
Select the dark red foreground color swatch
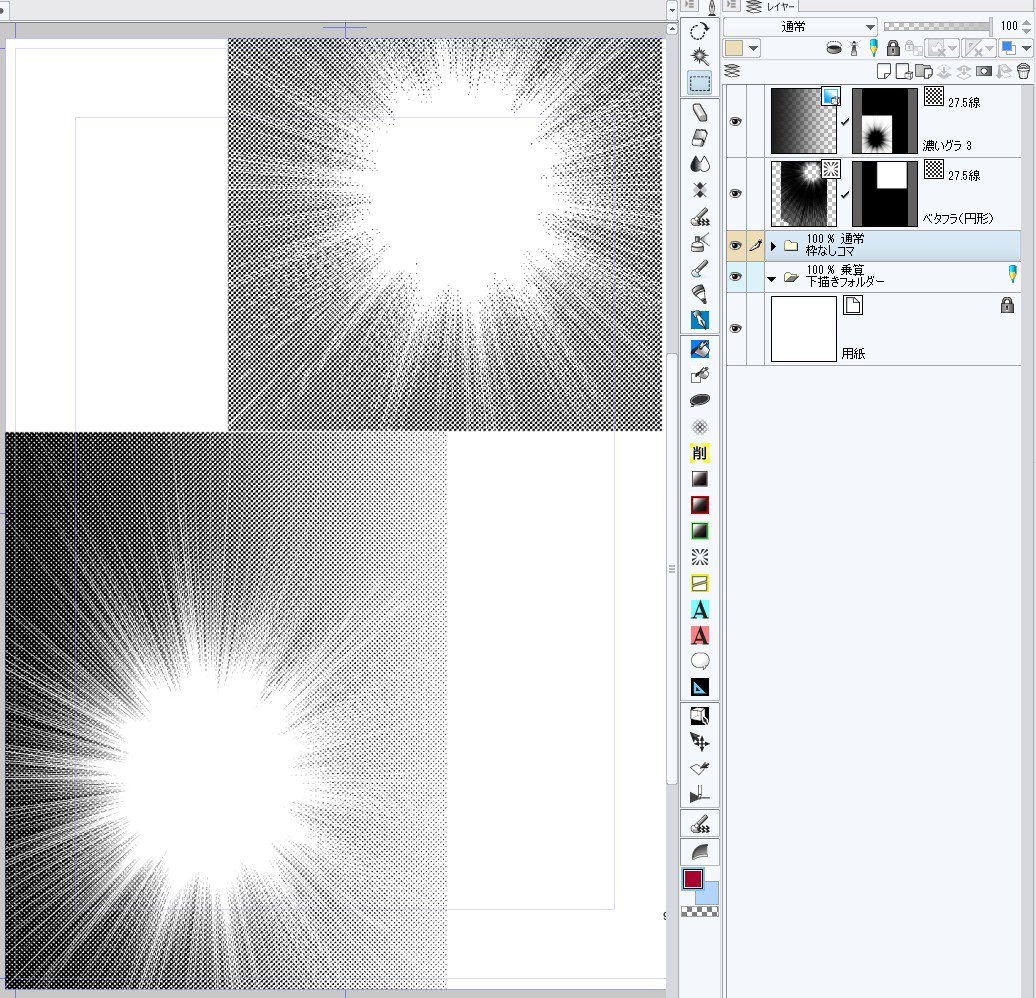pyautogui.click(x=692, y=879)
